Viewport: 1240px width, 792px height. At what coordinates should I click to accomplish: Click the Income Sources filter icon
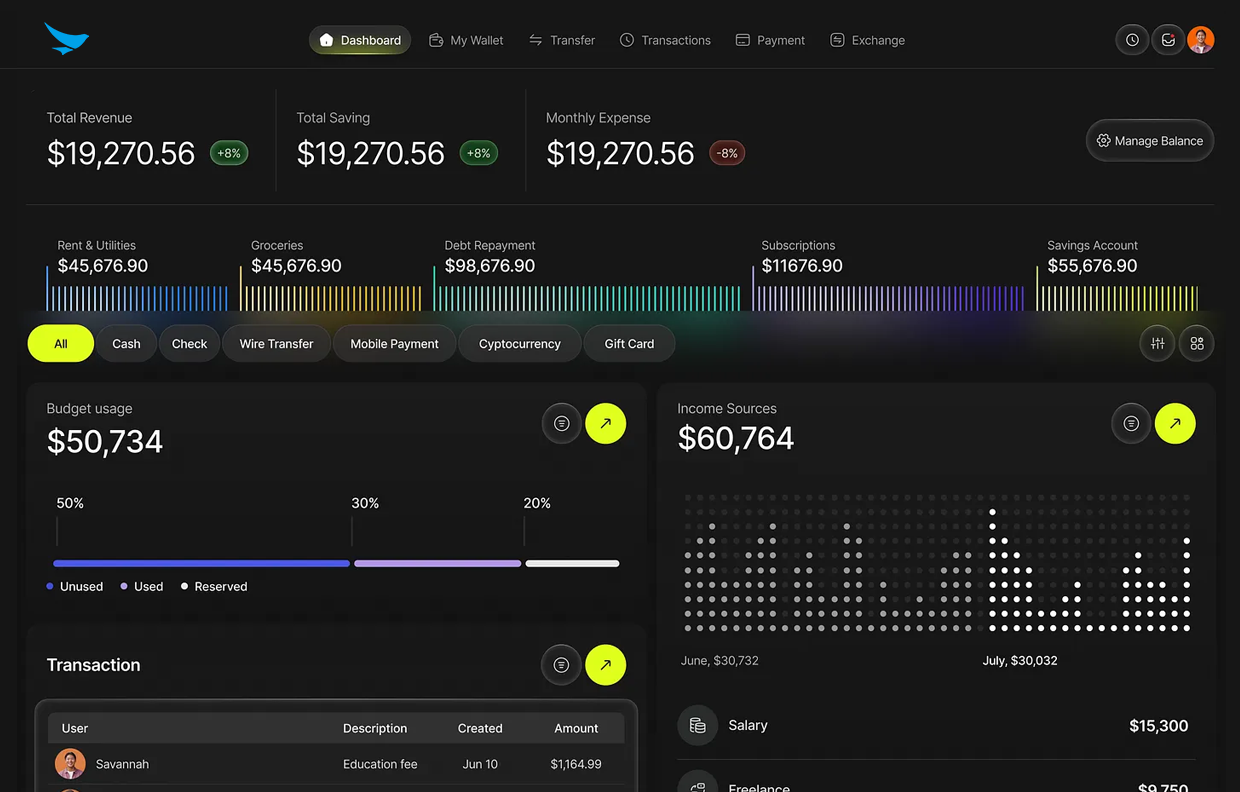(x=1131, y=424)
